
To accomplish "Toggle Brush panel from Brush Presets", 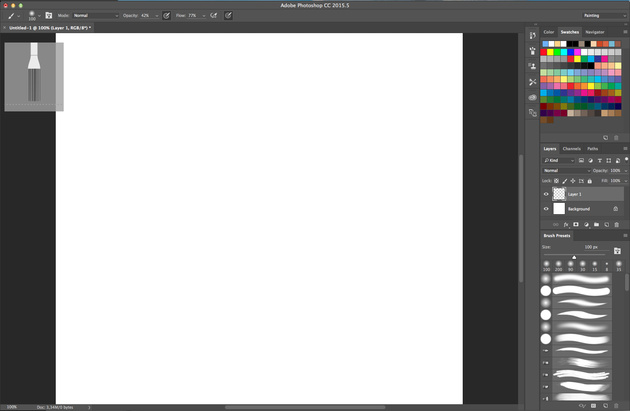I will (x=617, y=251).
